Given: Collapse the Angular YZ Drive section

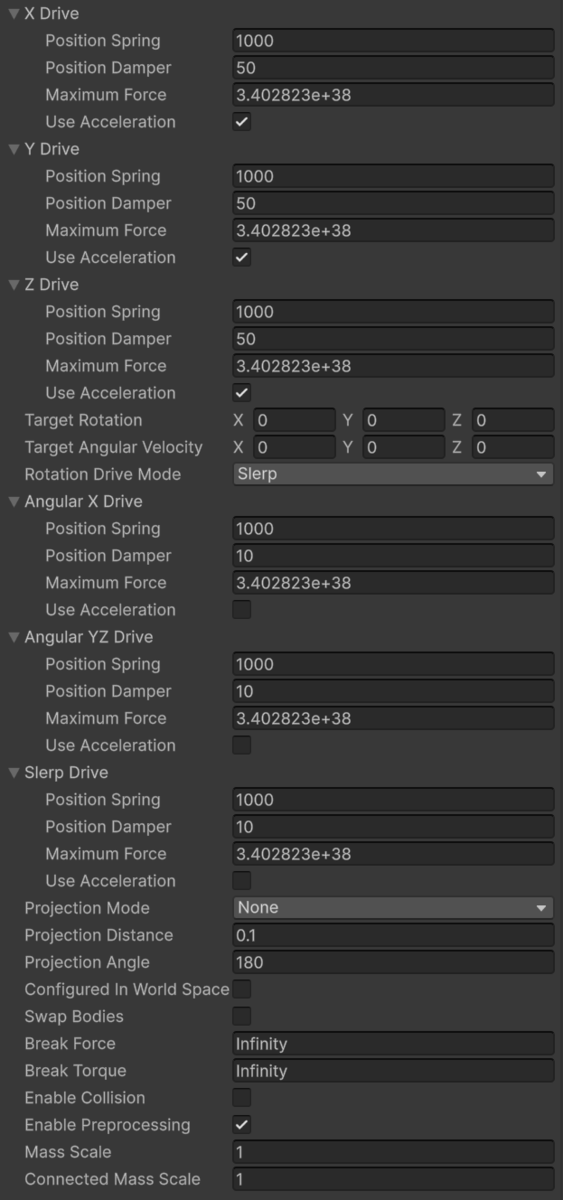Looking at the screenshot, I should point(14,637).
